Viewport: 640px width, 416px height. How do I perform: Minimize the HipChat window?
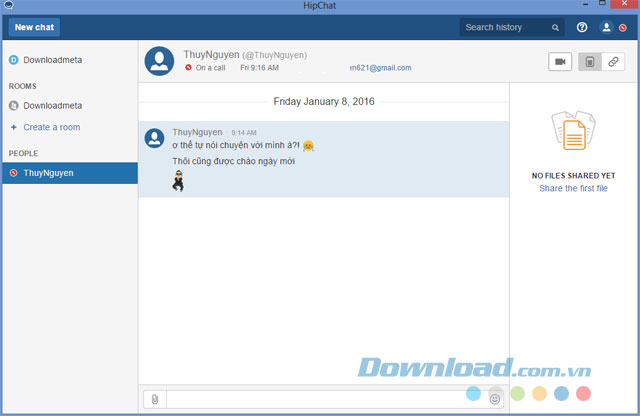point(586,4)
